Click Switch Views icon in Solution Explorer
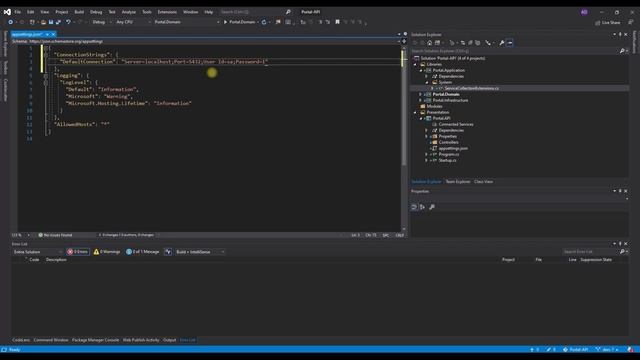This screenshot has height=360, width=640. (438, 43)
